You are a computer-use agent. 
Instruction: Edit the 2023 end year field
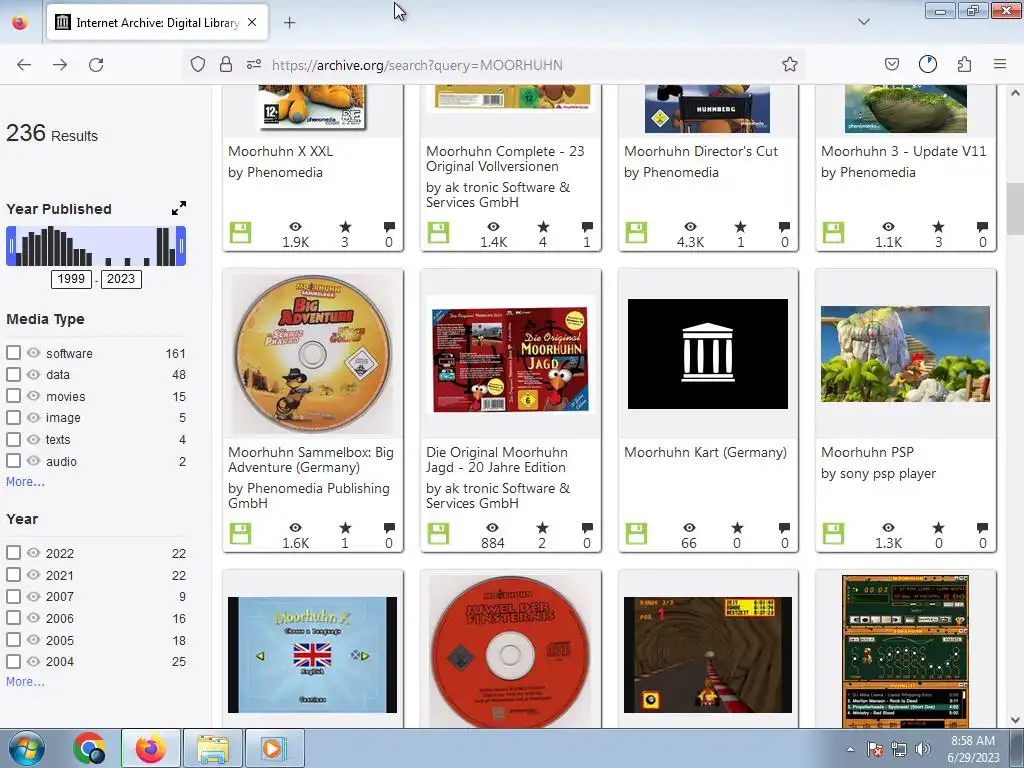pyautogui.click(x=121, y=279)
